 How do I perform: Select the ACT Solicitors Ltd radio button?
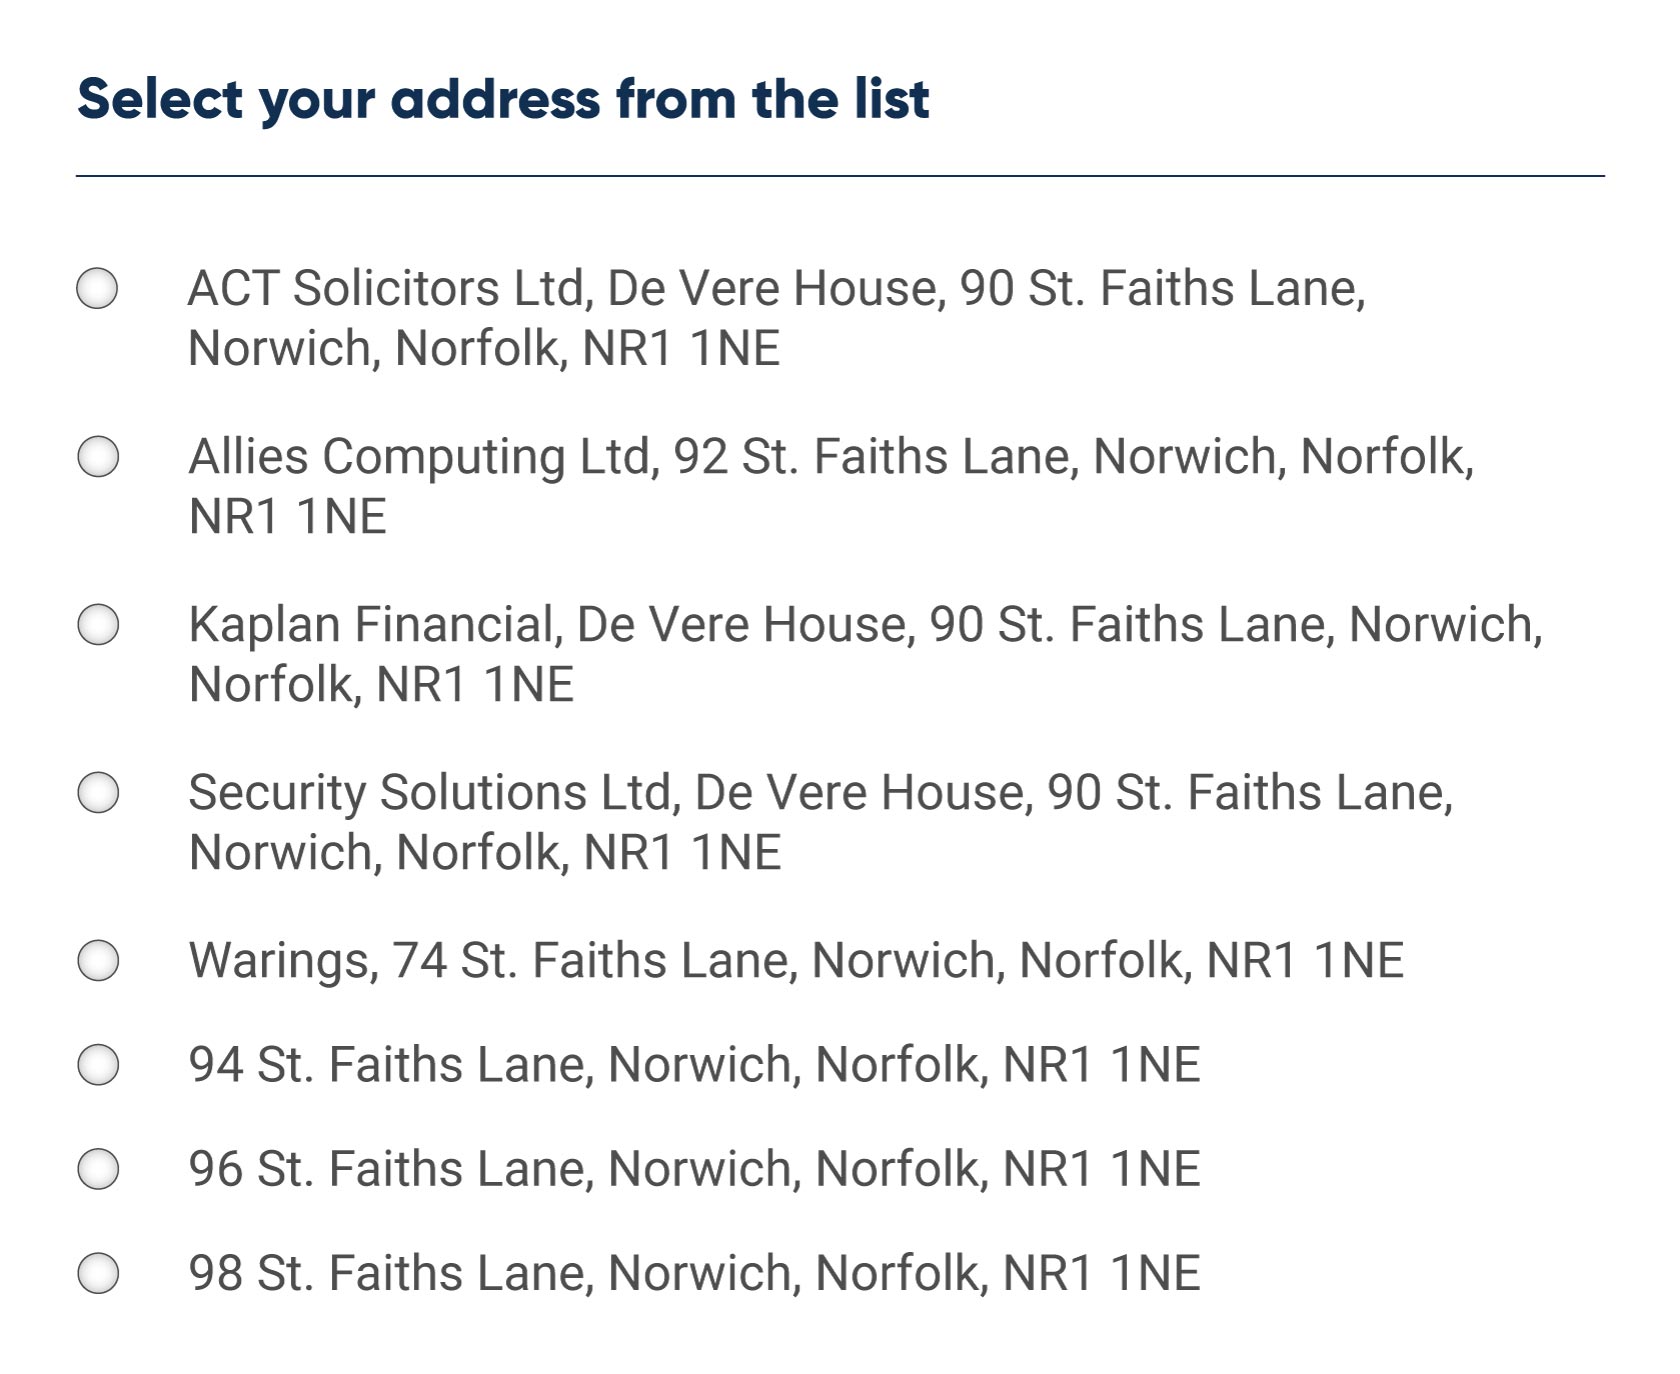click(97, 288)
